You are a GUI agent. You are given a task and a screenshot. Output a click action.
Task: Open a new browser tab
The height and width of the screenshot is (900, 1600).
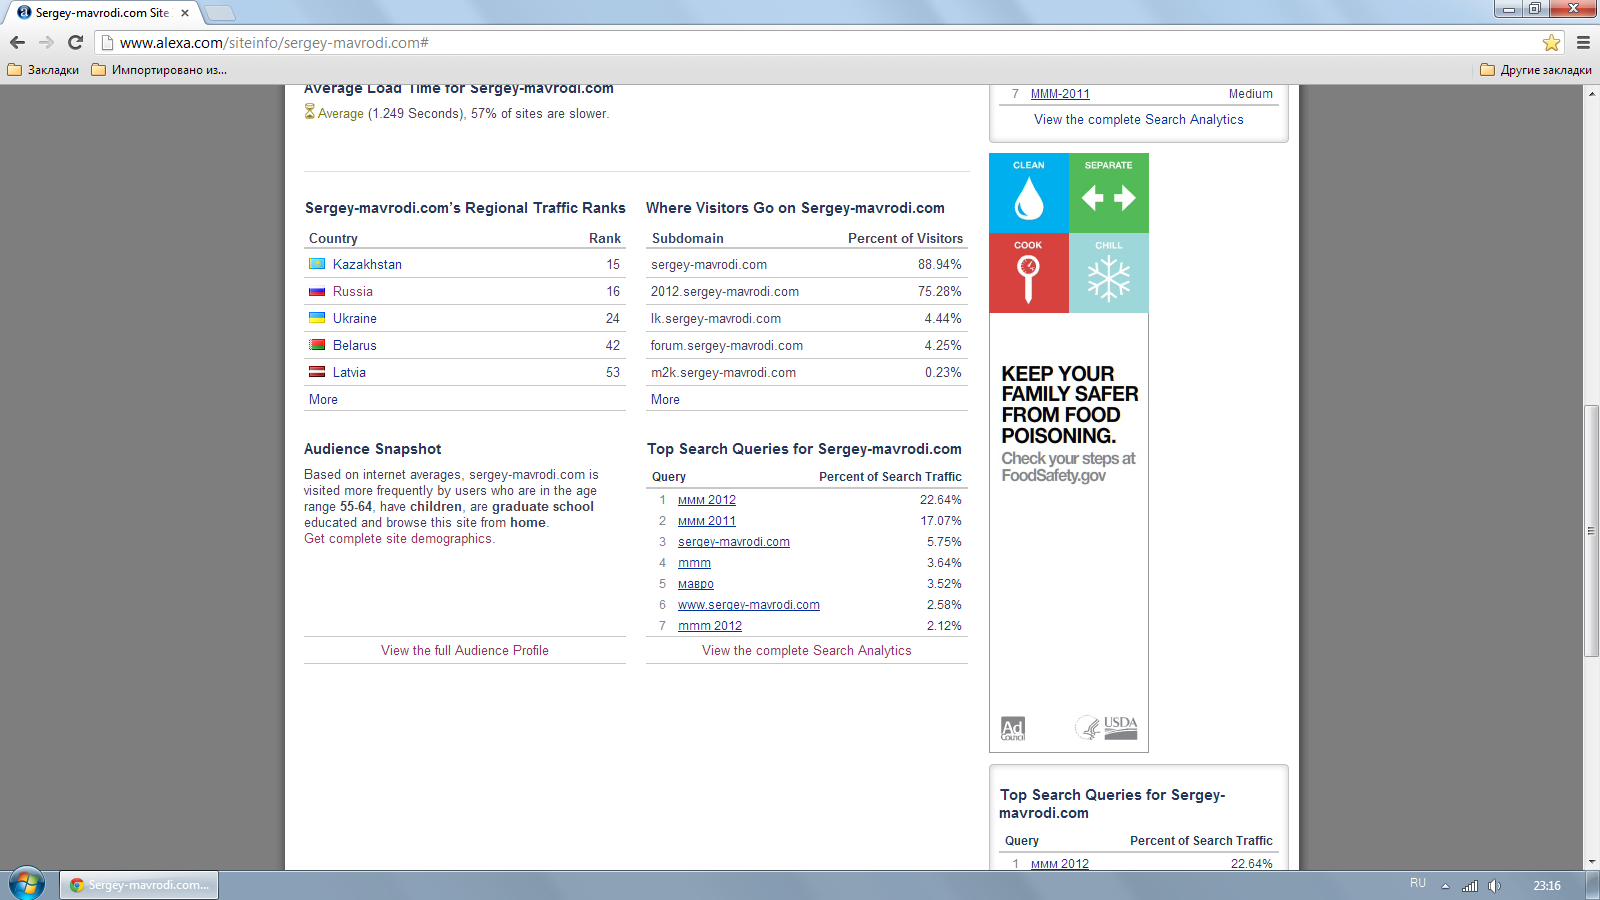coord(219,13)
